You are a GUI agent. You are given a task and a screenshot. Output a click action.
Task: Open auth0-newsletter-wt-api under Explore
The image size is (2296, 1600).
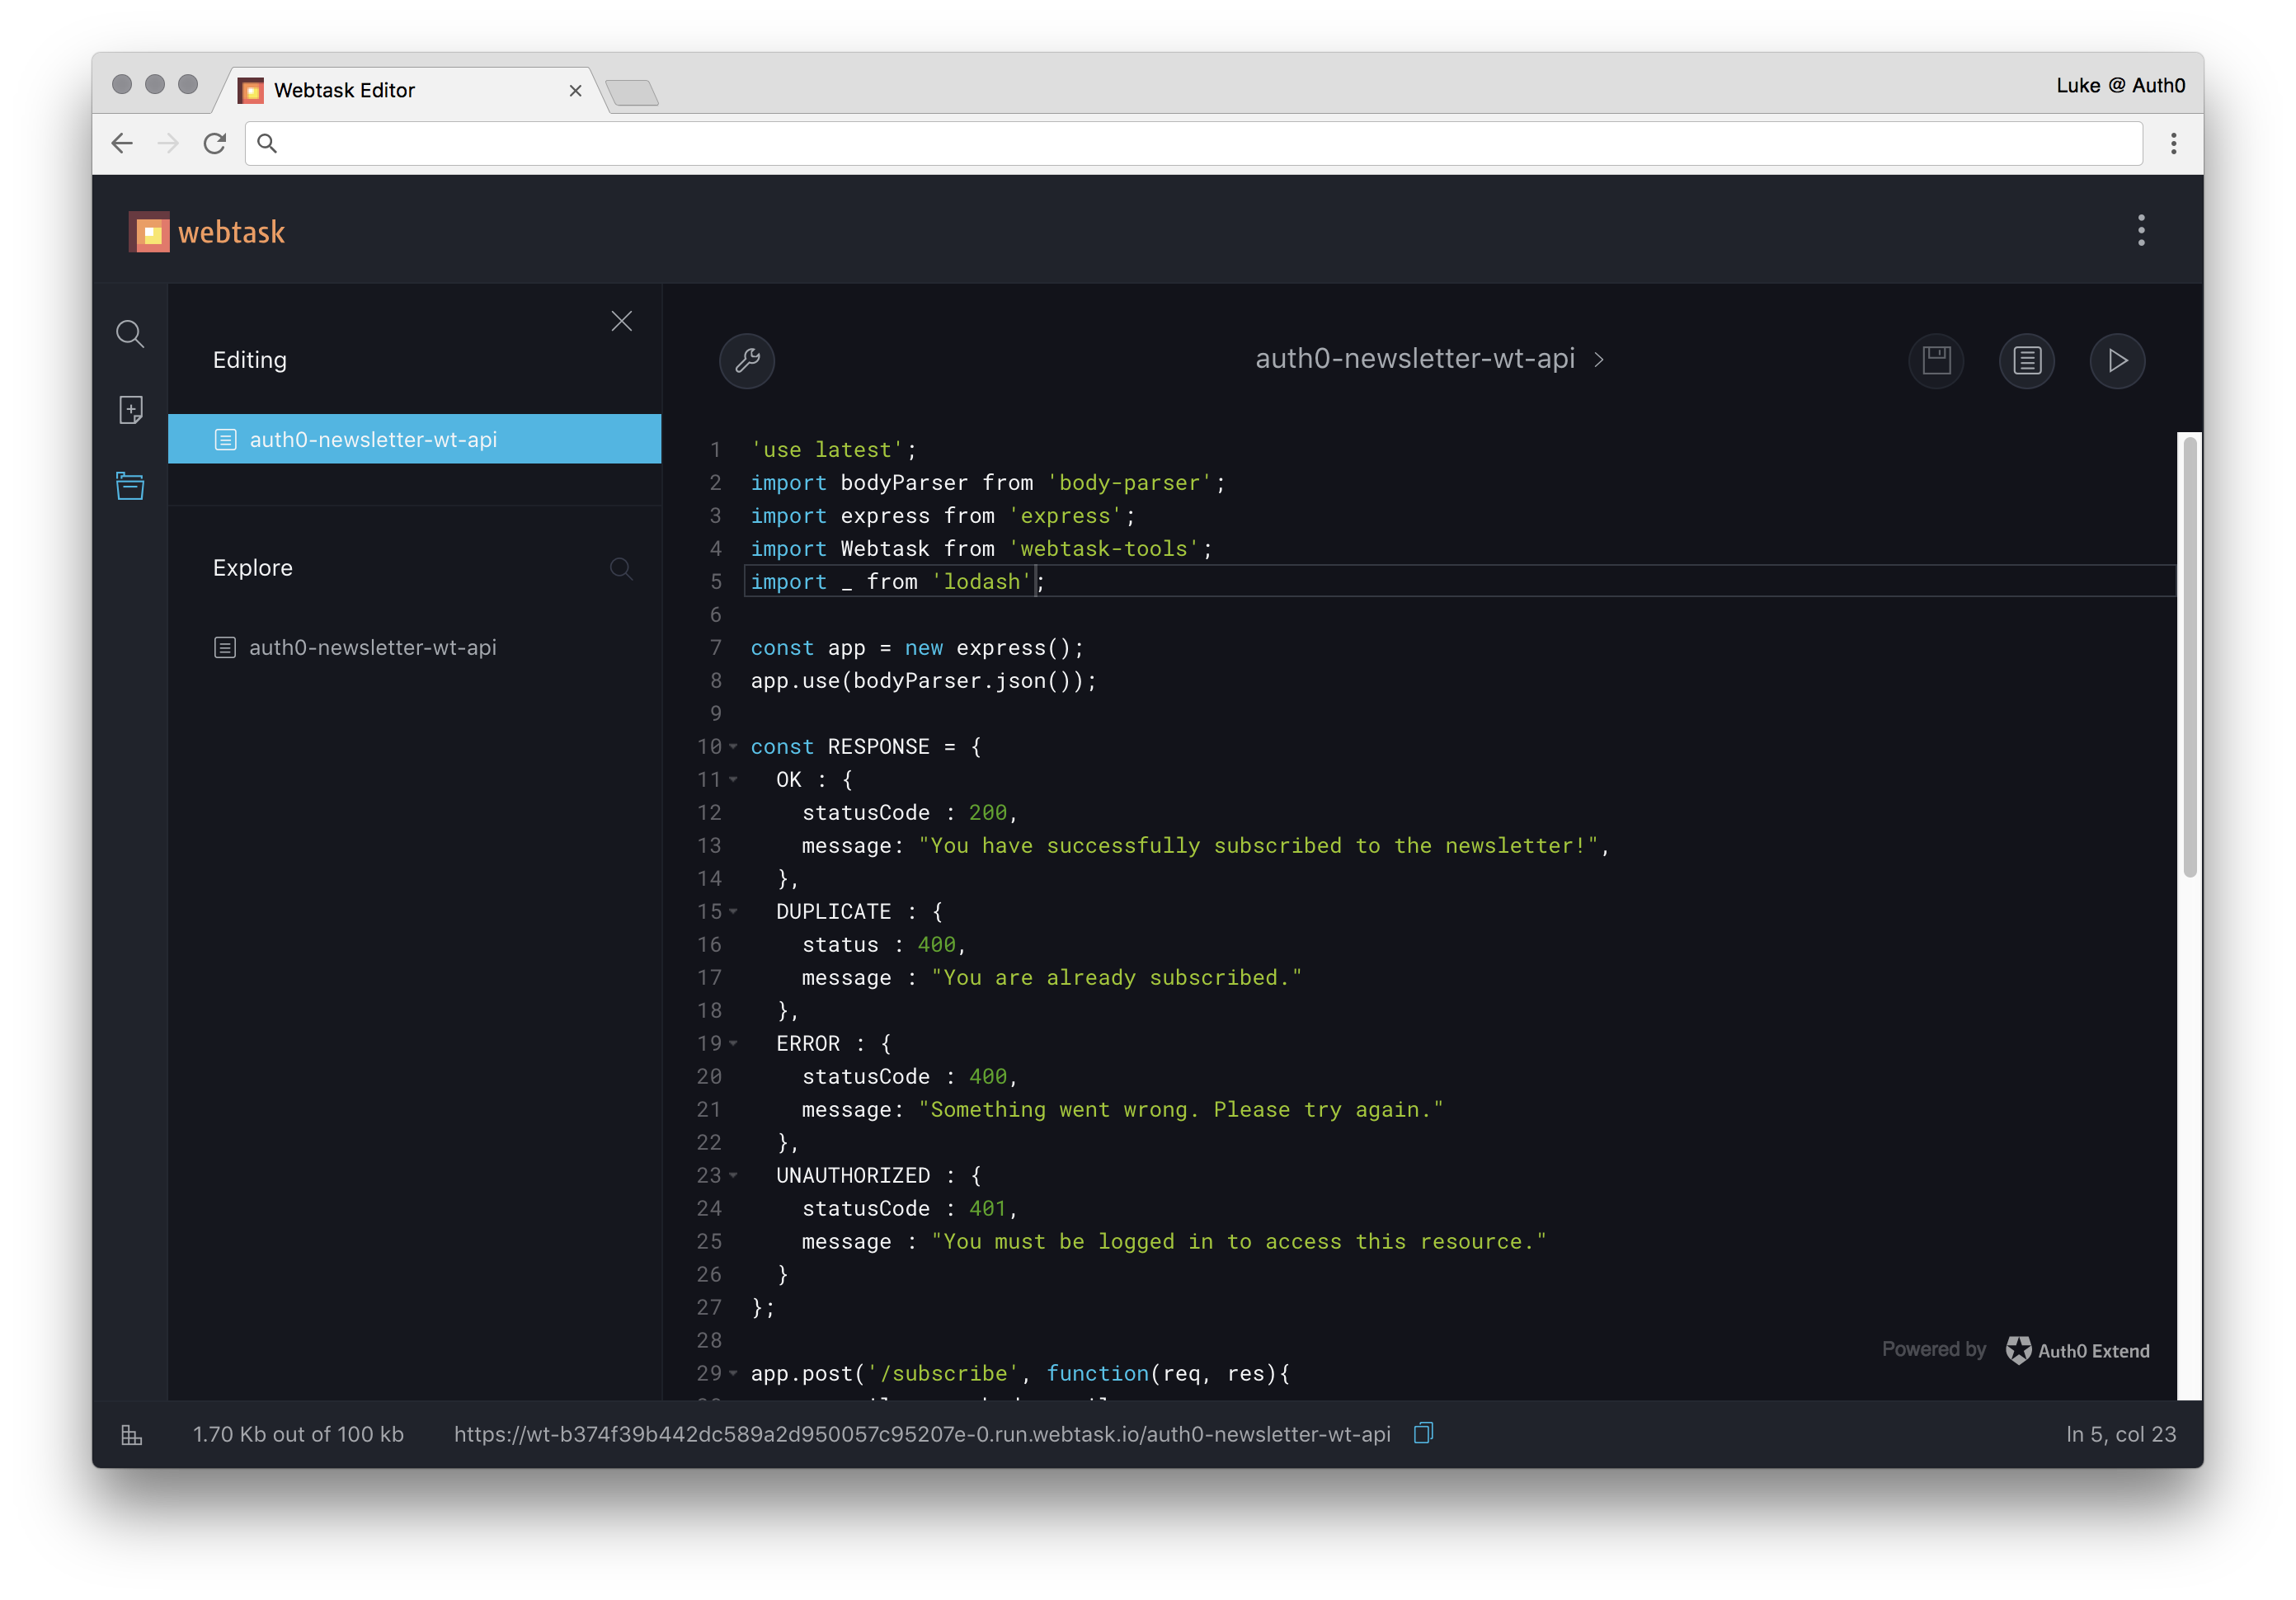pos(372,648)
